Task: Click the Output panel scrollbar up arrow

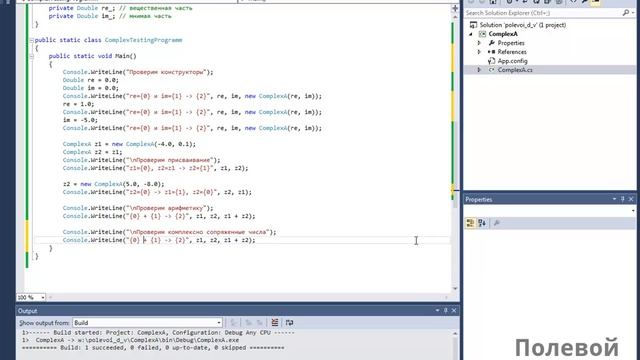Action: point(455,333)
